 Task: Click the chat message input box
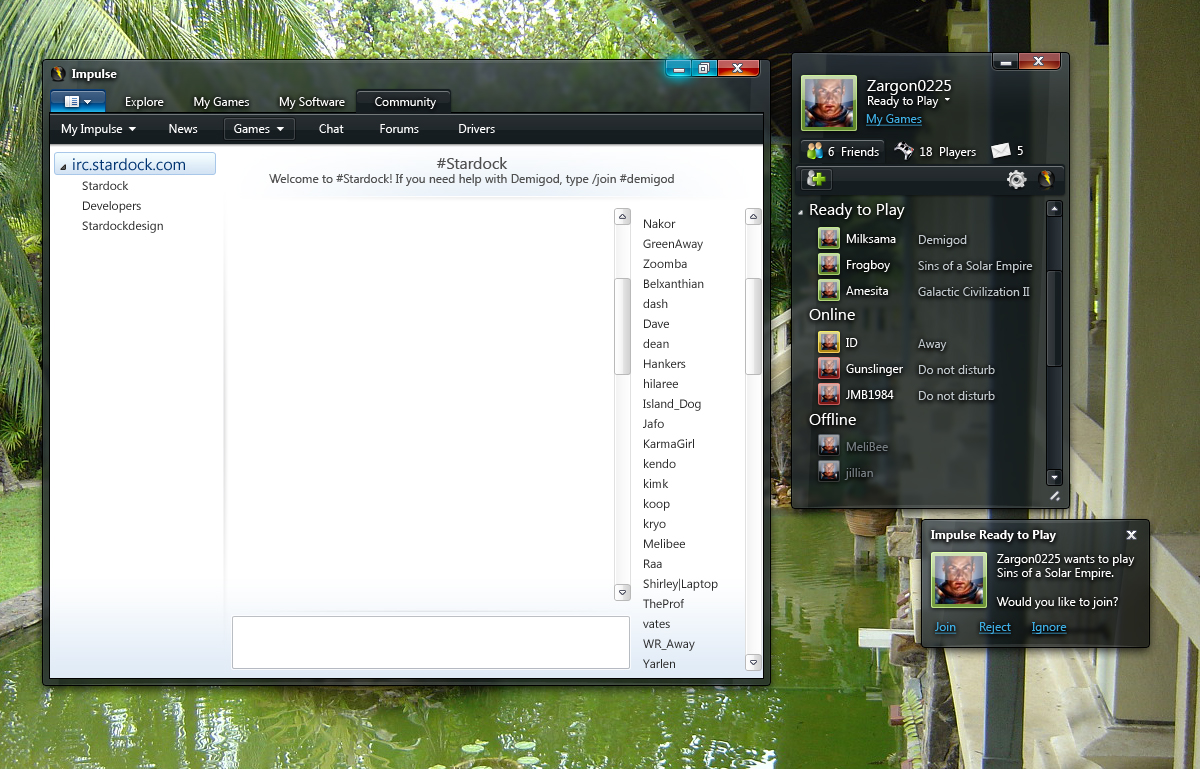[430, 642]
